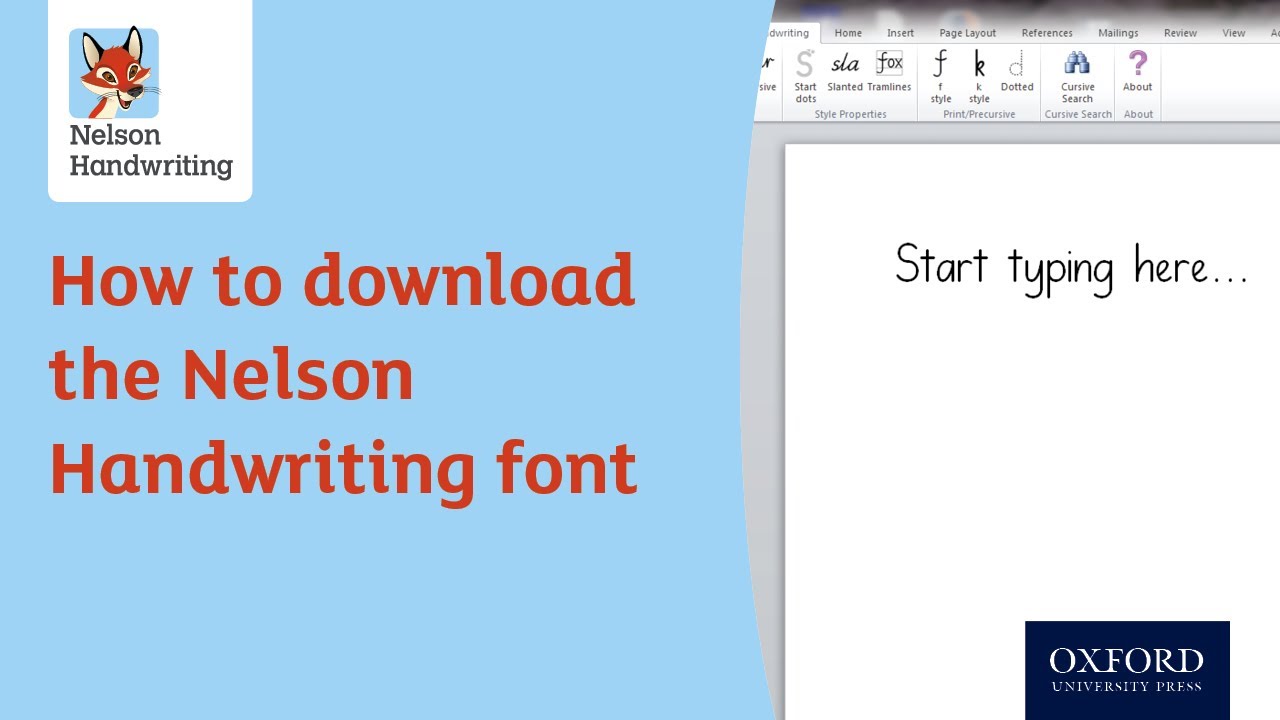1280x720 pixels.
Task: Open the References tab
Action: [x=1047, y=33]
